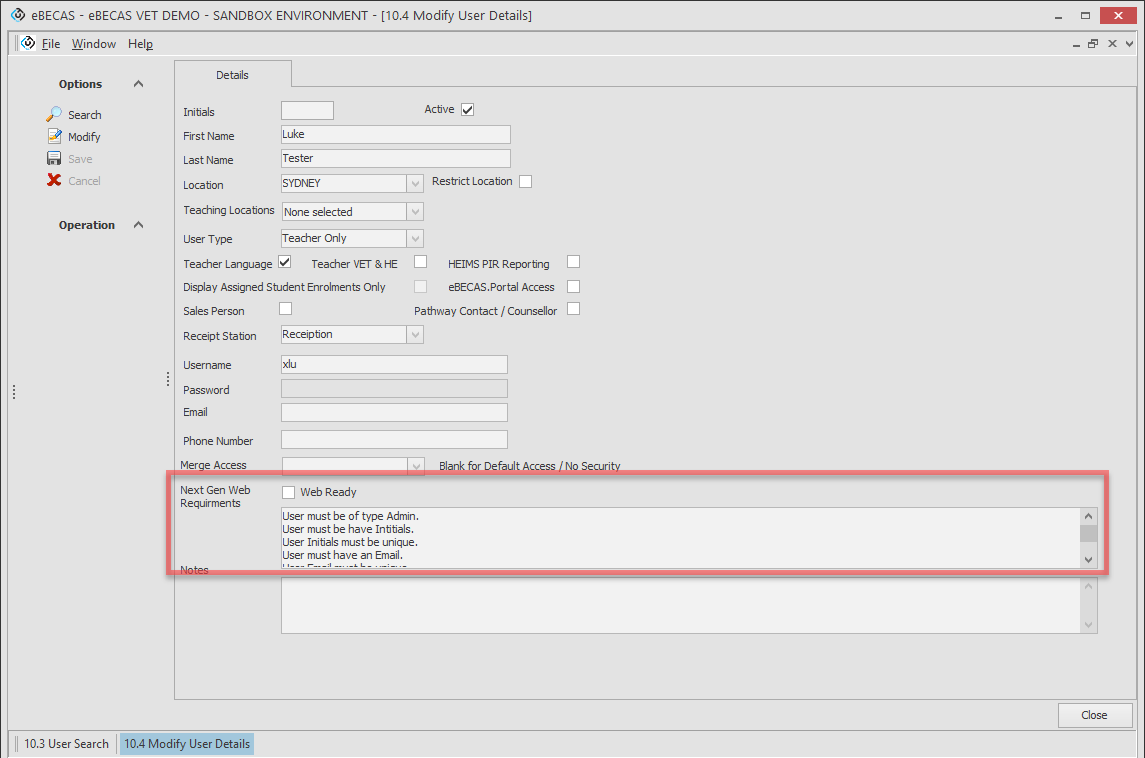The height and width of the screenshot is (758, 1145).
Task: Click the Modify pencil icon
Action: tap(54, 137)
